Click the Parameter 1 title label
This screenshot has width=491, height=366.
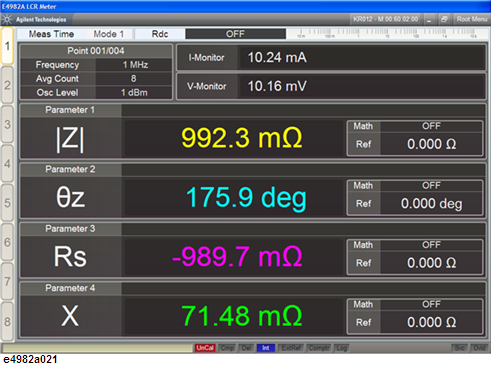coord(70,110)
